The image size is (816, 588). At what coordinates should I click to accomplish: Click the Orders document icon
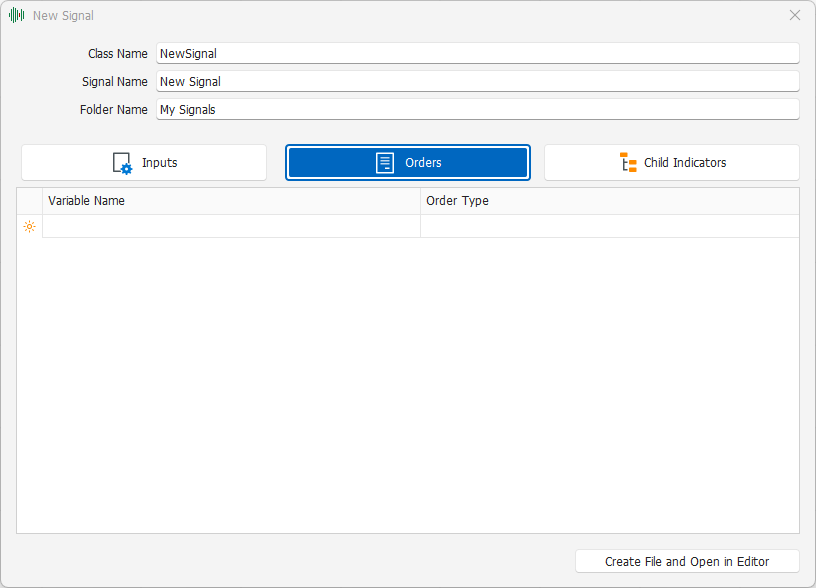385,163
